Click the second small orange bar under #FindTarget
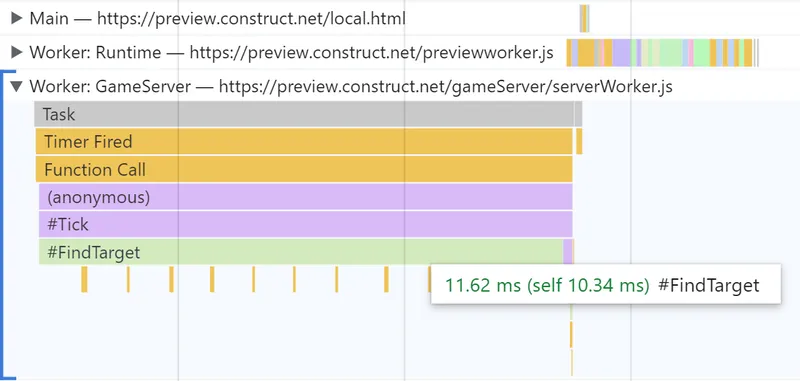The width and height of the screenshot is (800, 381). coord(128,279)
